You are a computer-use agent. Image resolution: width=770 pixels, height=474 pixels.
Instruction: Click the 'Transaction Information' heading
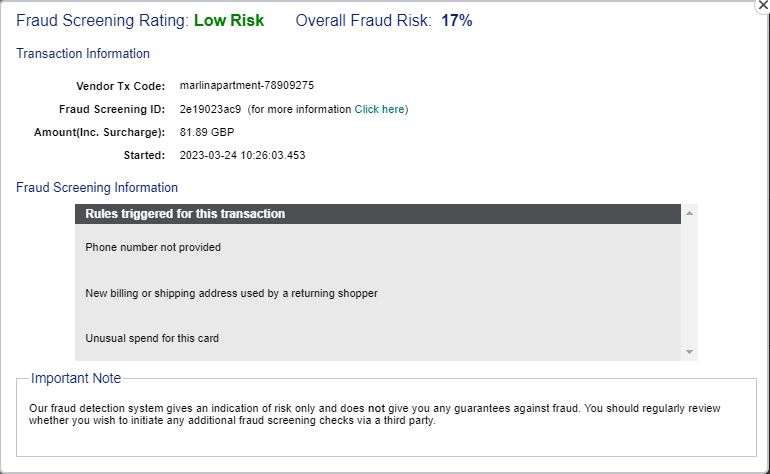(x=83, y=54)
